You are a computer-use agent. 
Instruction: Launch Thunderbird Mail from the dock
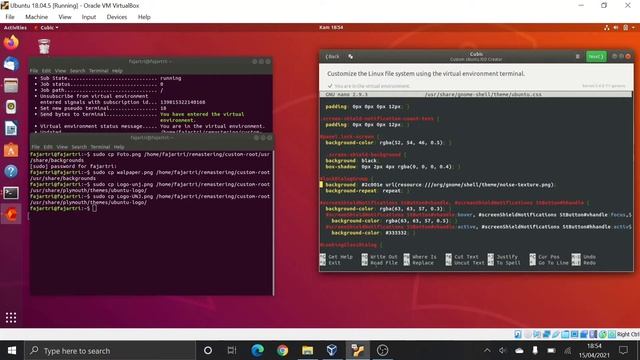11,64
